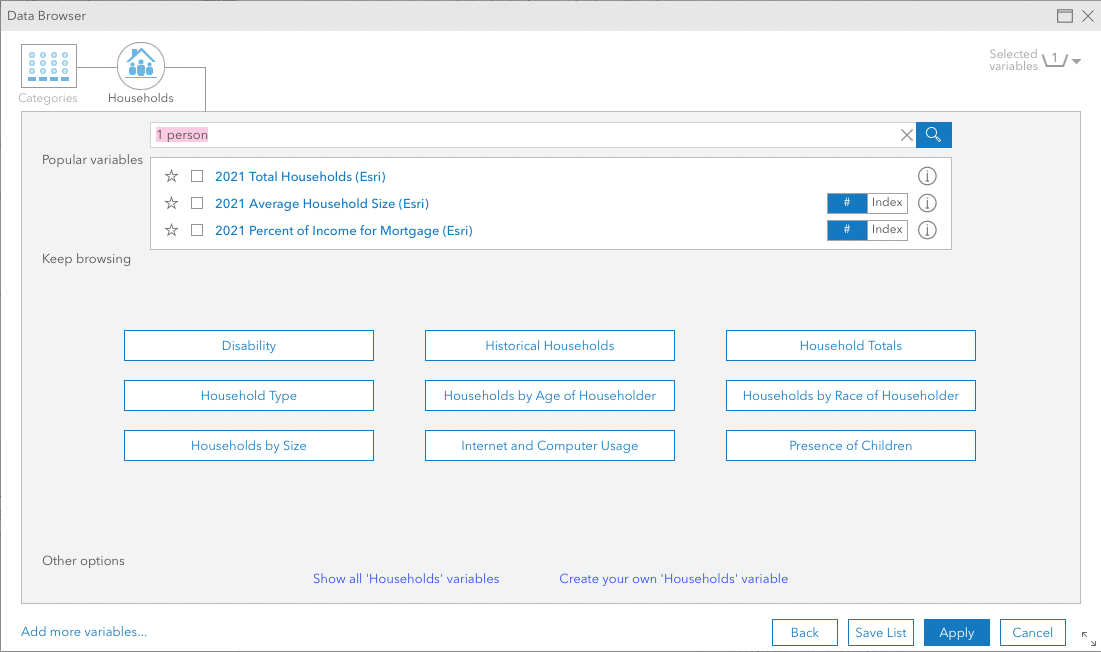Open 2021 Percent of Income for Mortgage variable

343,231
